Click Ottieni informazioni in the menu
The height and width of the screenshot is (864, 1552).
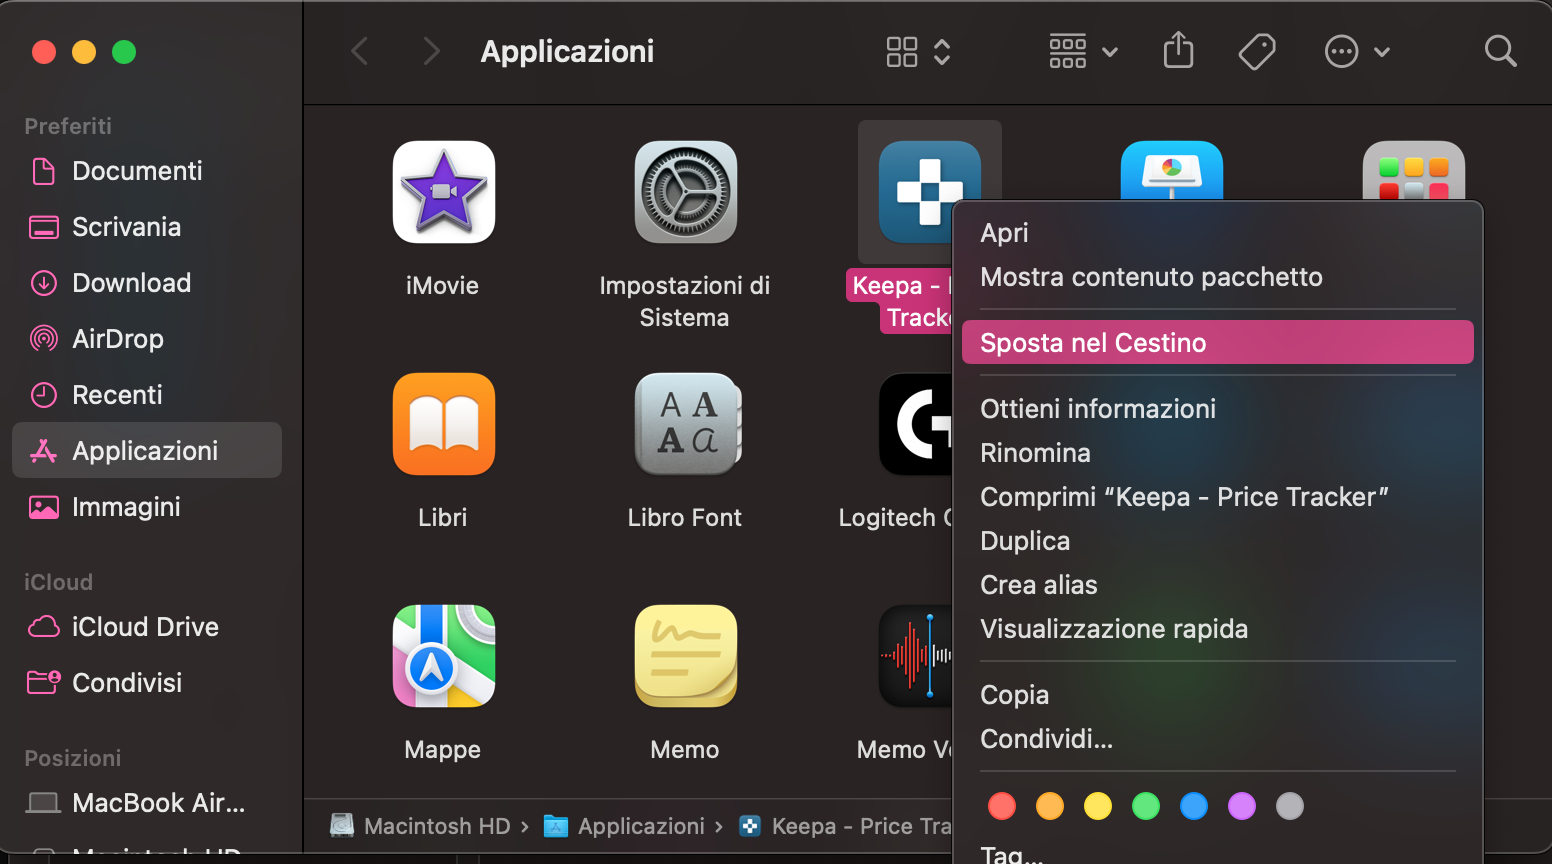click(1098, 408)
